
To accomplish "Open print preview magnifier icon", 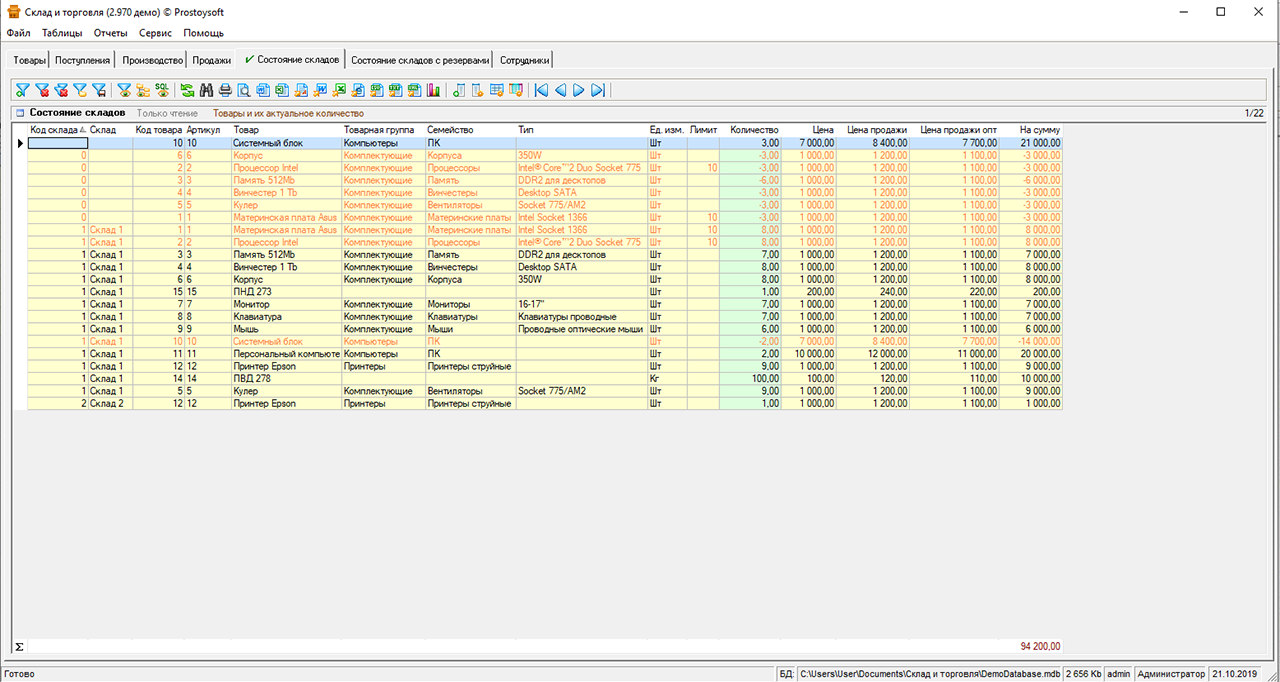I will 244,90.
